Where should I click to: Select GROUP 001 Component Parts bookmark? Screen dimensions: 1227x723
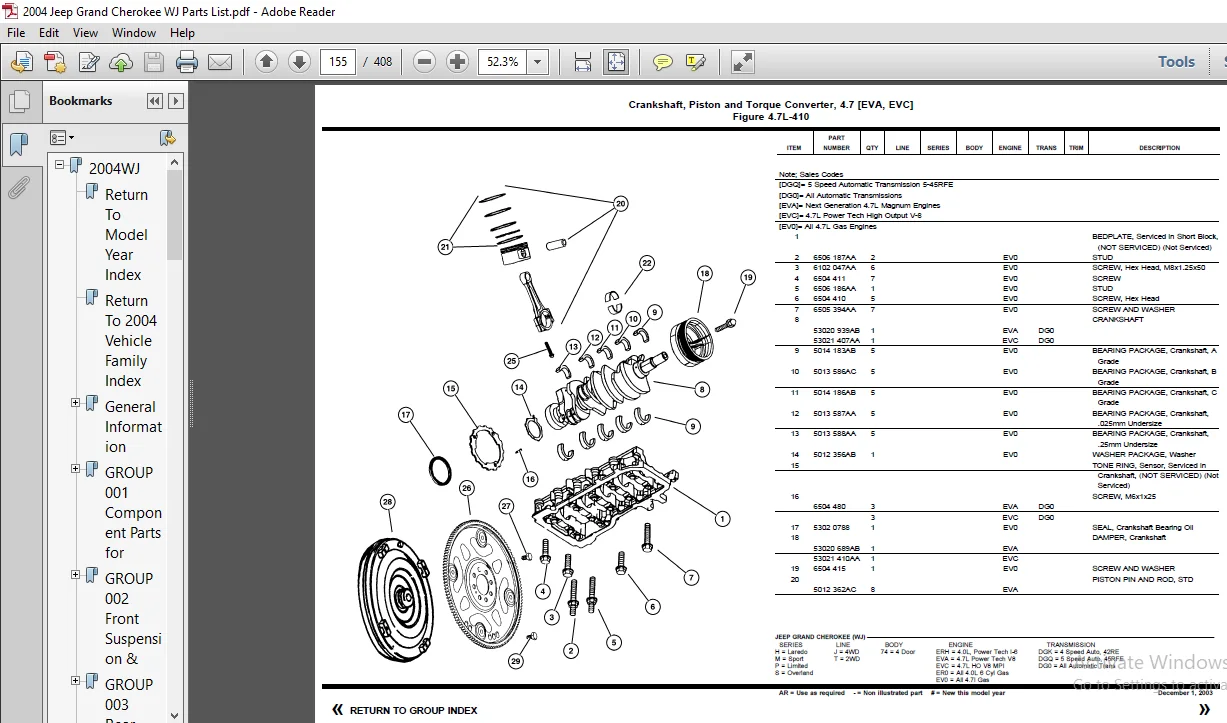[133, 513]
